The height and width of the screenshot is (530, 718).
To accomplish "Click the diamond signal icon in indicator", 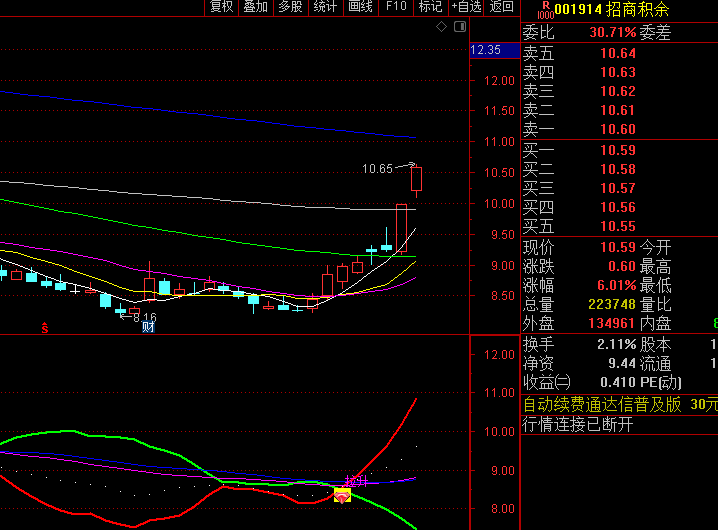I will [342, 496].
